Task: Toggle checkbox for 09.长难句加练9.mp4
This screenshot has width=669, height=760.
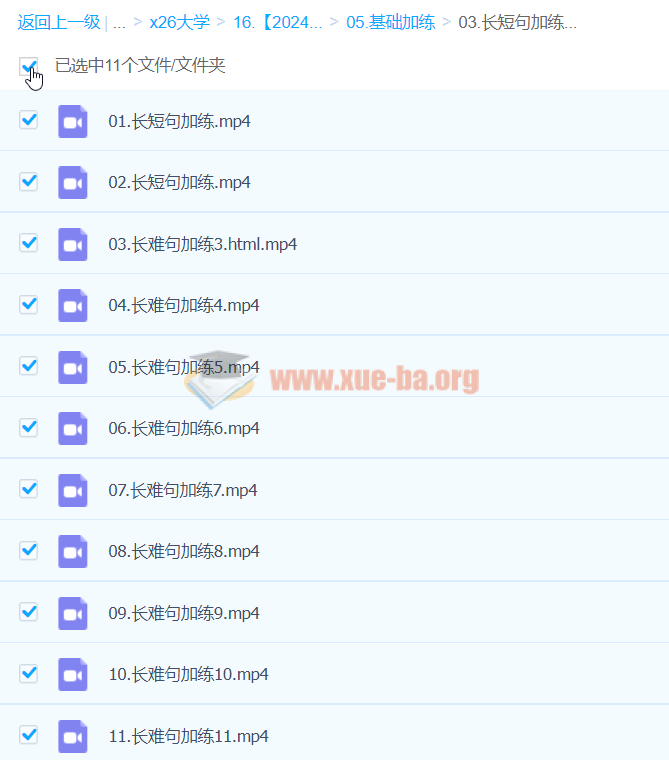Action: tap(29, 612)
